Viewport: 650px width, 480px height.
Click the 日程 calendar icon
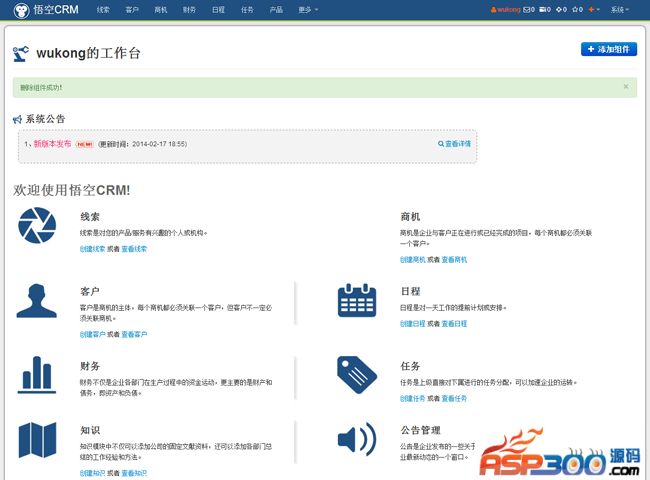pos(356,300)
